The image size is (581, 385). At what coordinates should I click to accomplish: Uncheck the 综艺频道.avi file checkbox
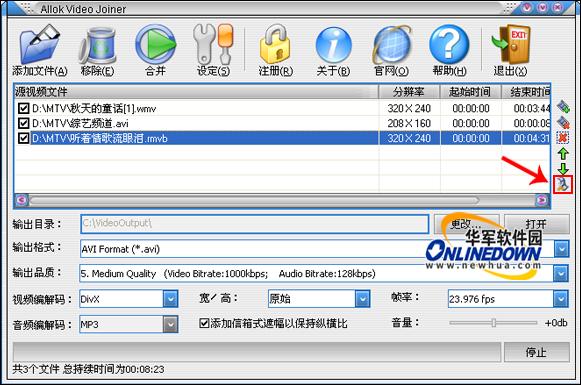click(23, 123)
